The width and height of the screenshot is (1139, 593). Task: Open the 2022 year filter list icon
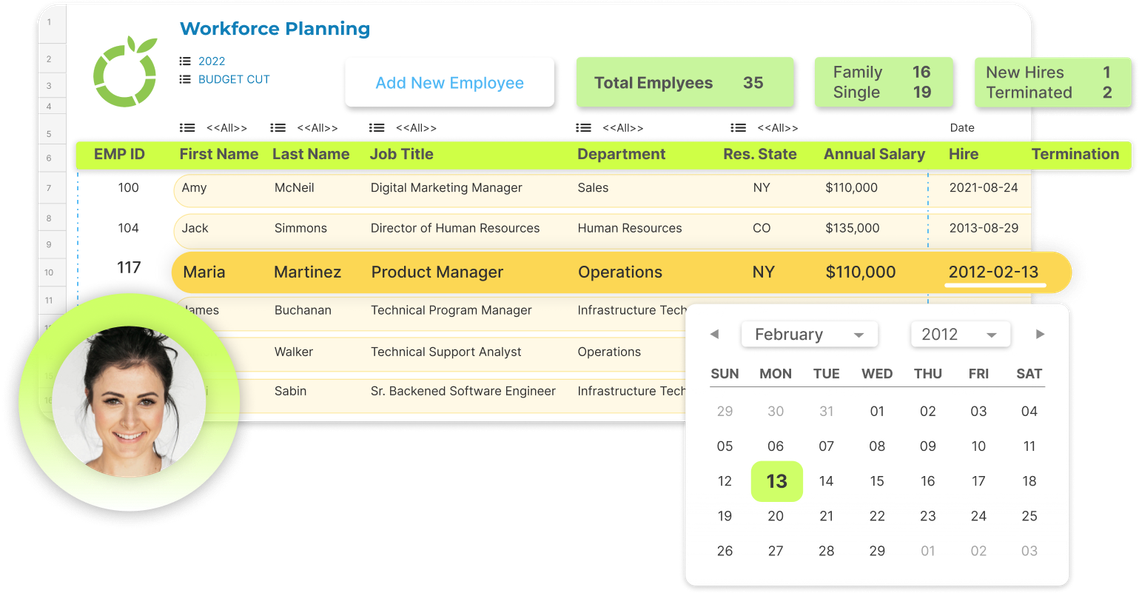pyautogui.click(x=185, y=61)
